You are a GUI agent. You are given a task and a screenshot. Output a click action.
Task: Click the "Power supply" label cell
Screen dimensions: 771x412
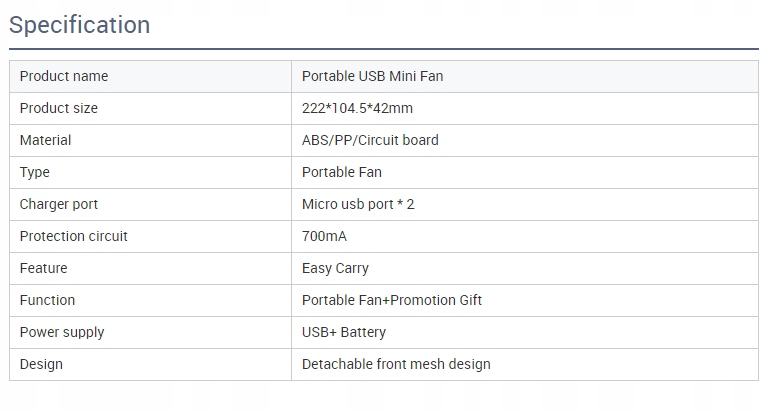62,332
